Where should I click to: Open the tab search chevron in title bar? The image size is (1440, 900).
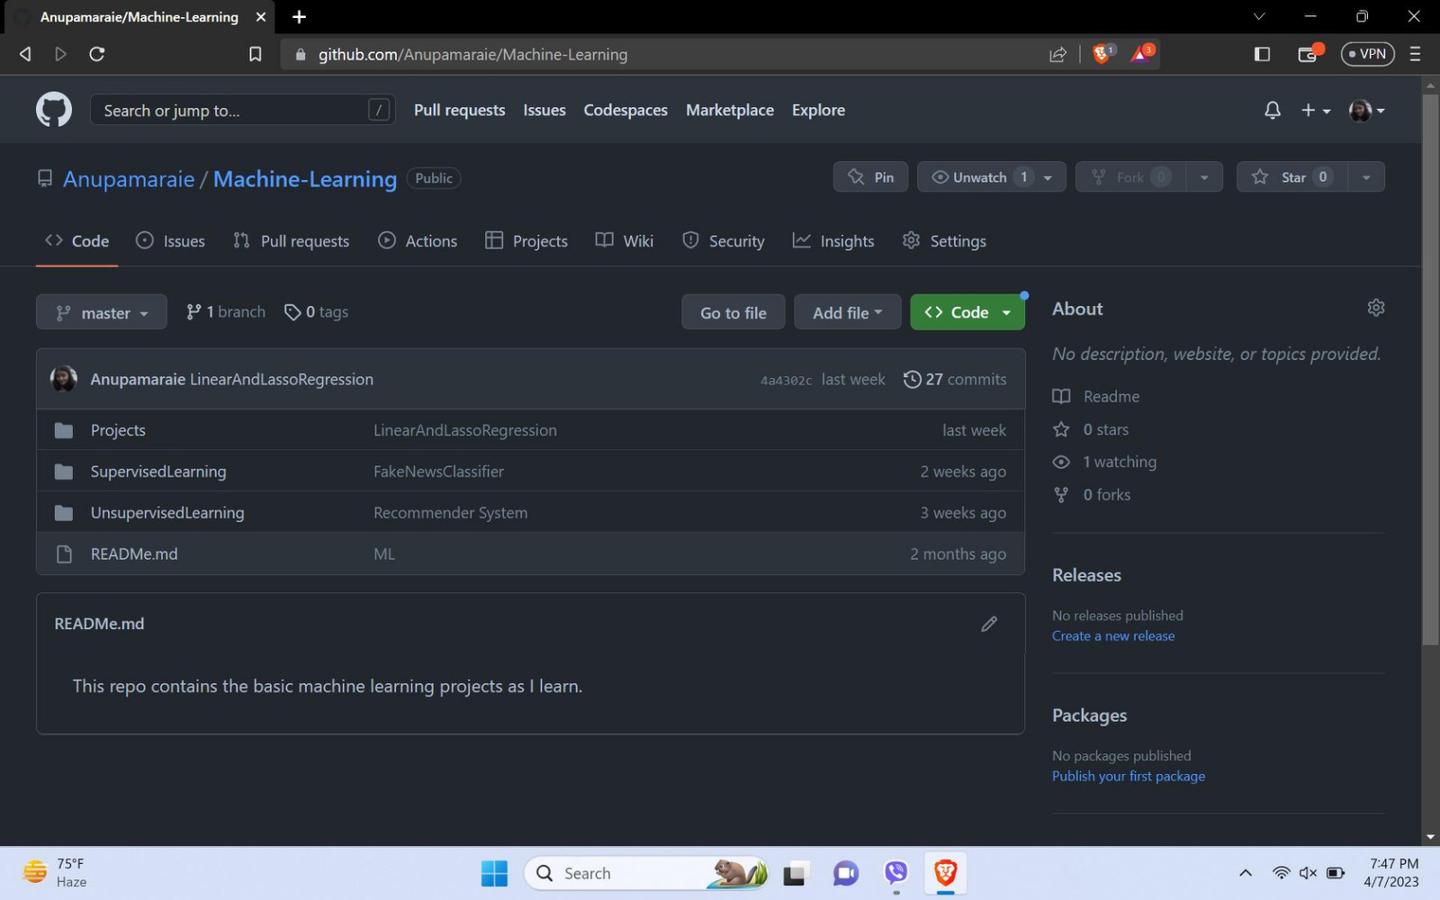click(x=1259, y=16)
